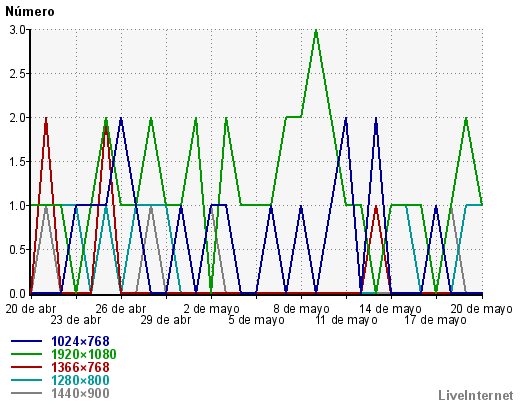Click the 2.5 y-axis value
The height and width of the screenshot is (405, 520).
tap(17, 74)
